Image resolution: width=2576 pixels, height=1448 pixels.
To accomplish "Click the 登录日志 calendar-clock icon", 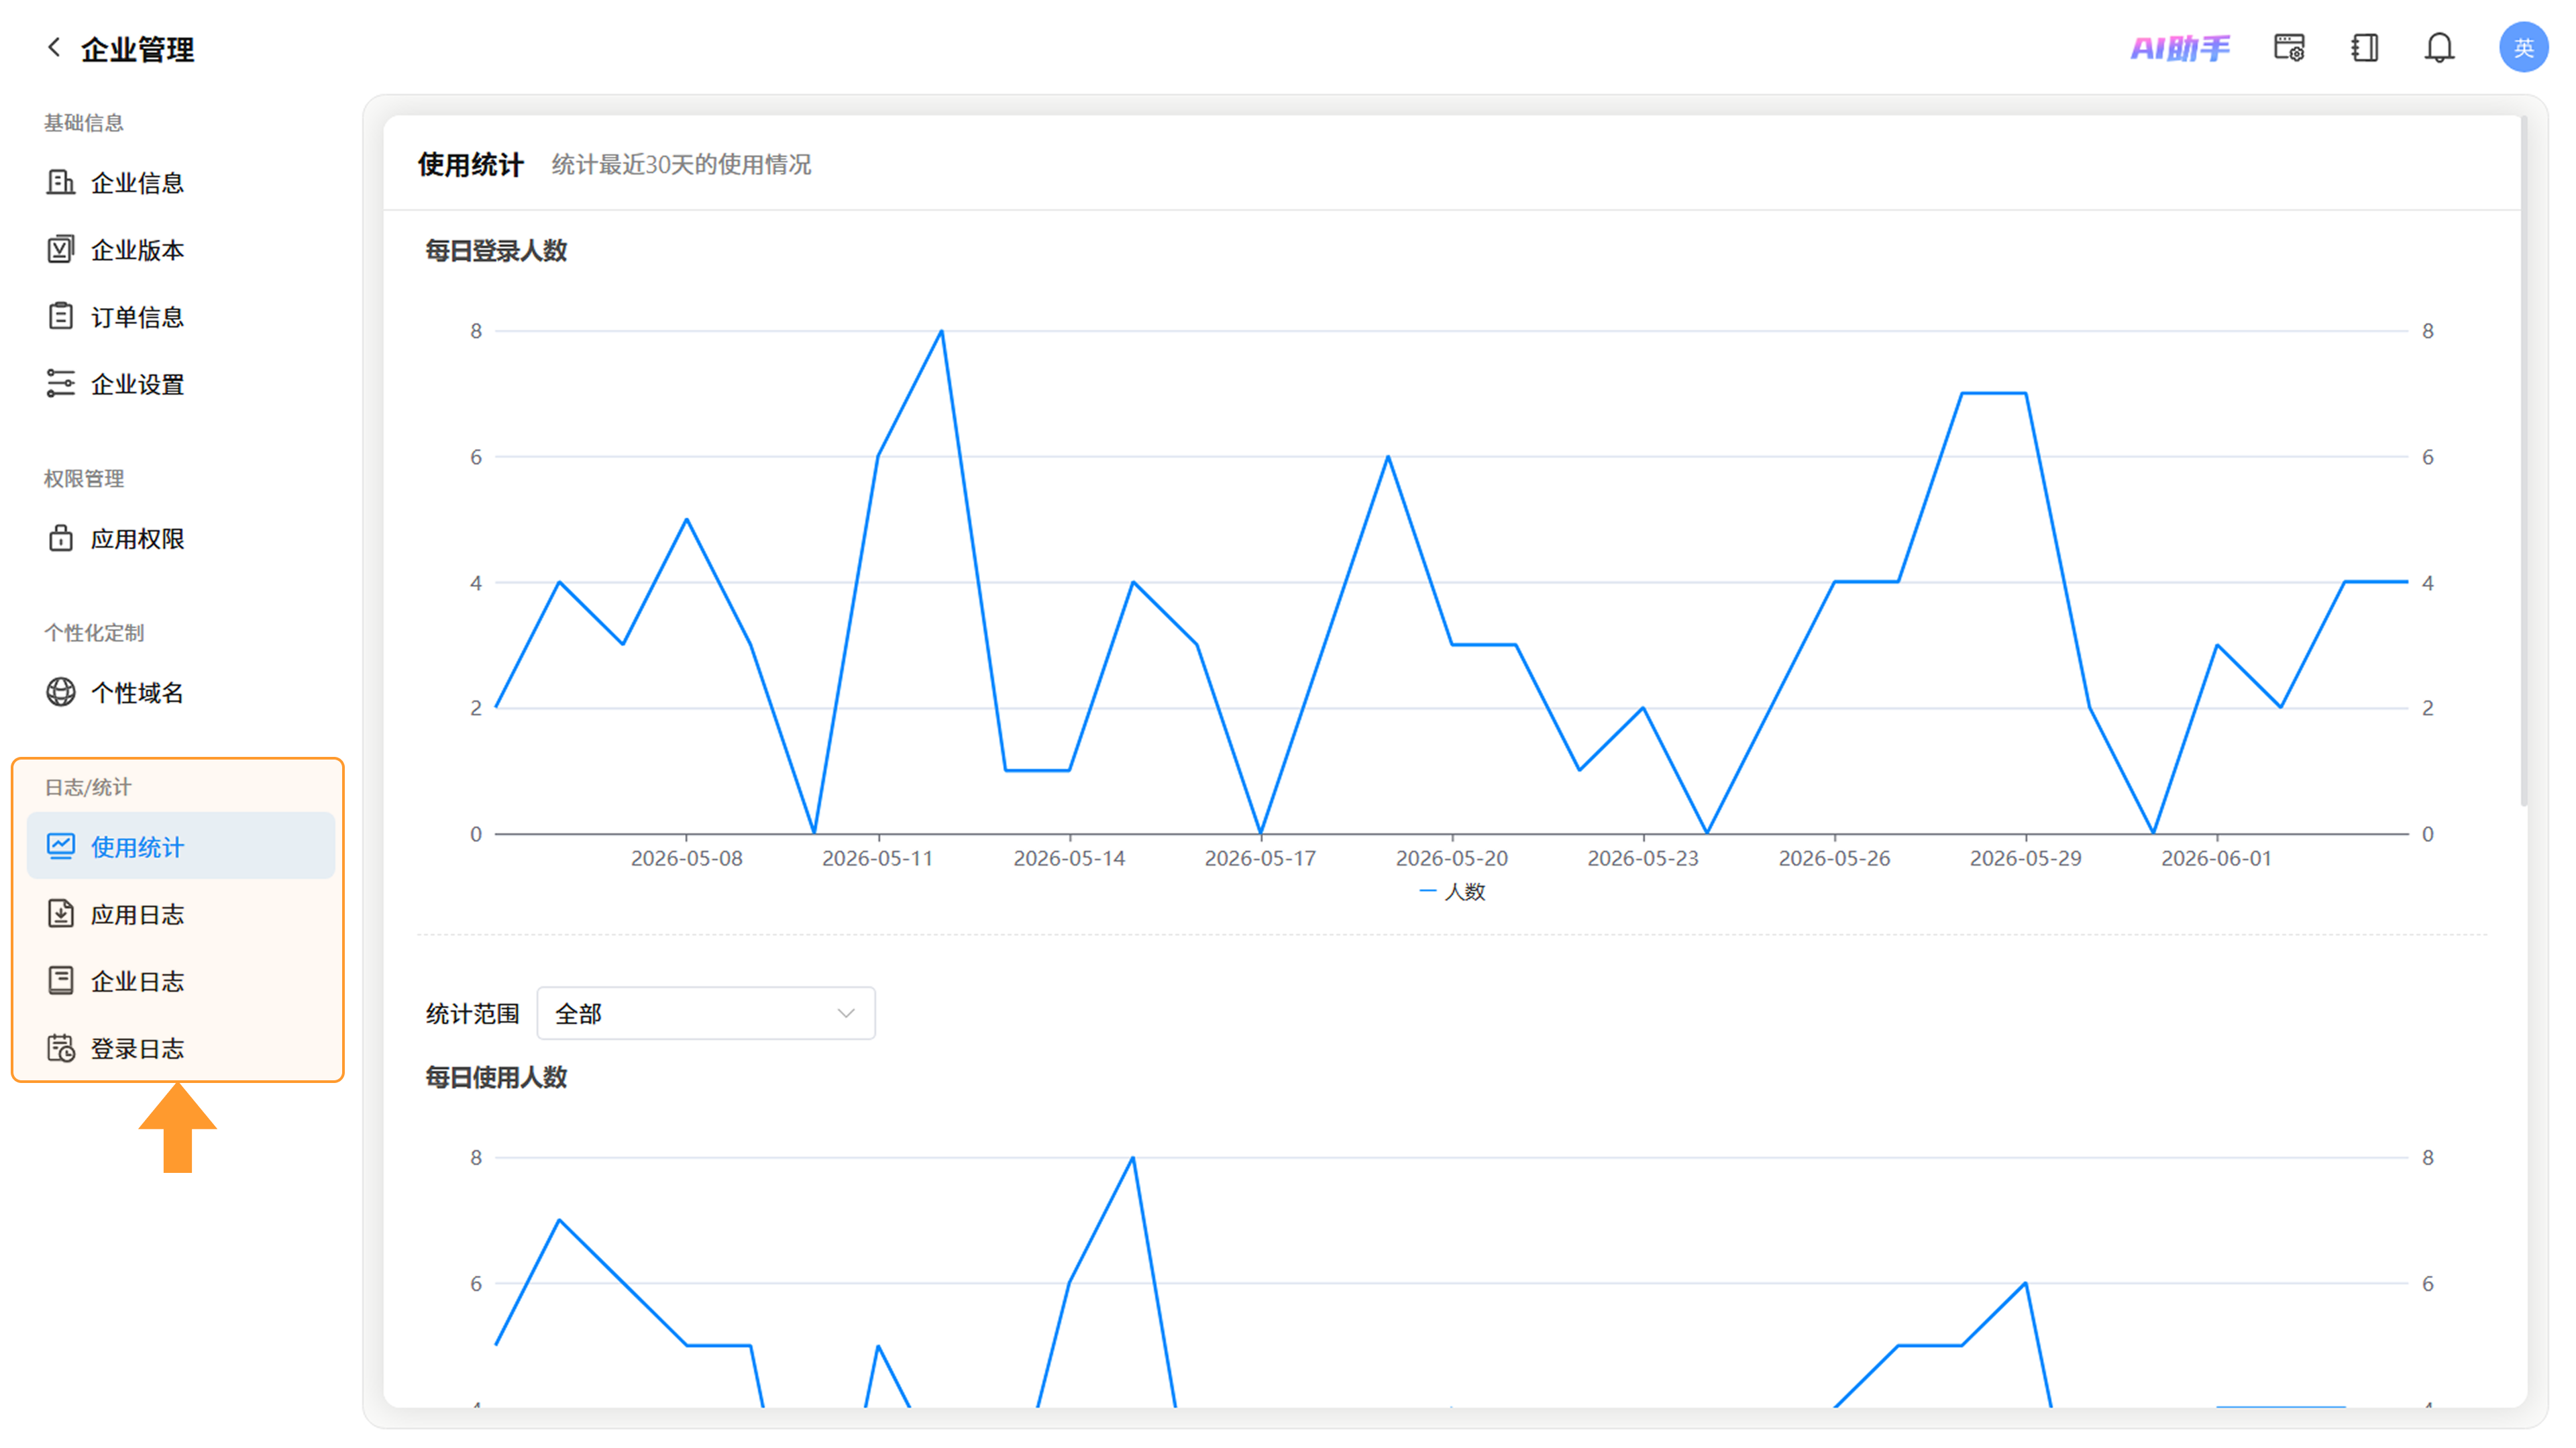I will [60, 1048].
